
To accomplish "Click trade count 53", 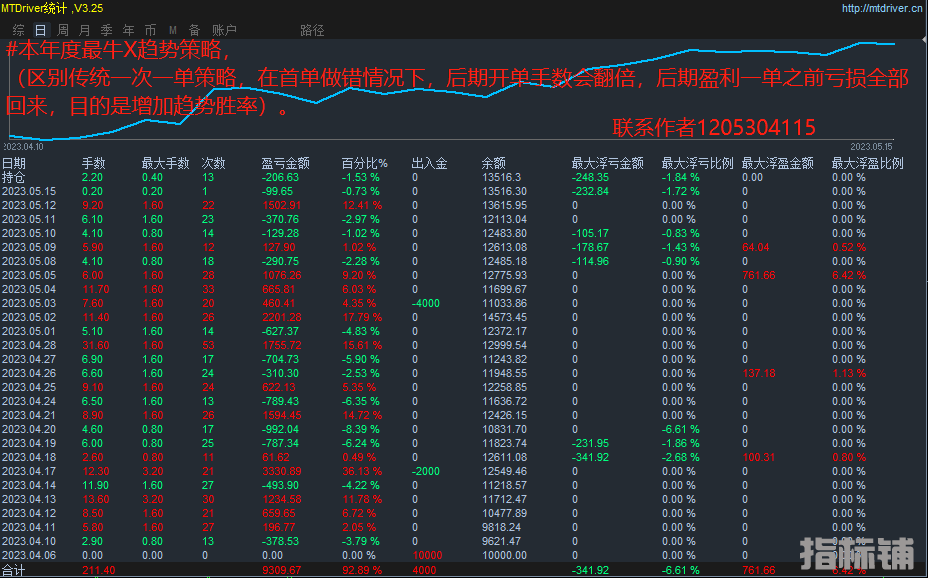I will pos(208,345).
